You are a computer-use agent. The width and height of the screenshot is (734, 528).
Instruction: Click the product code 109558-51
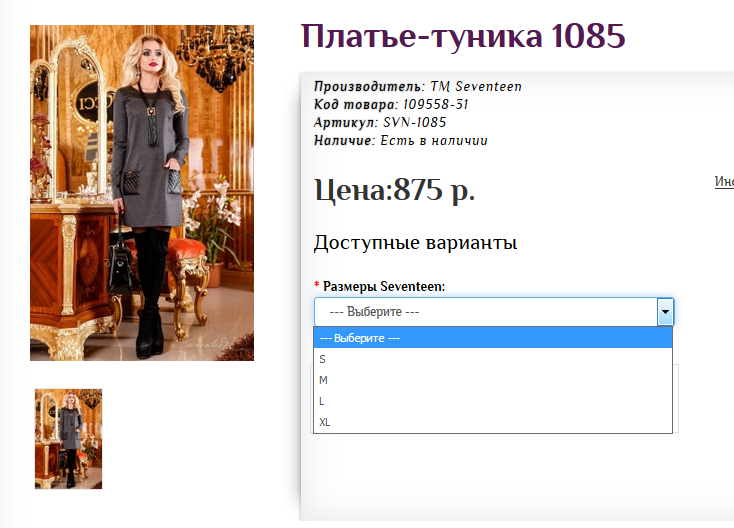coord(436,104)
